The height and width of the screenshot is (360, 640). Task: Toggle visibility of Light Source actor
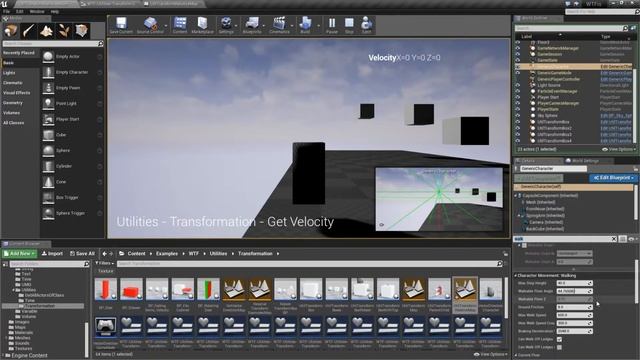click(x=518, y=85)
